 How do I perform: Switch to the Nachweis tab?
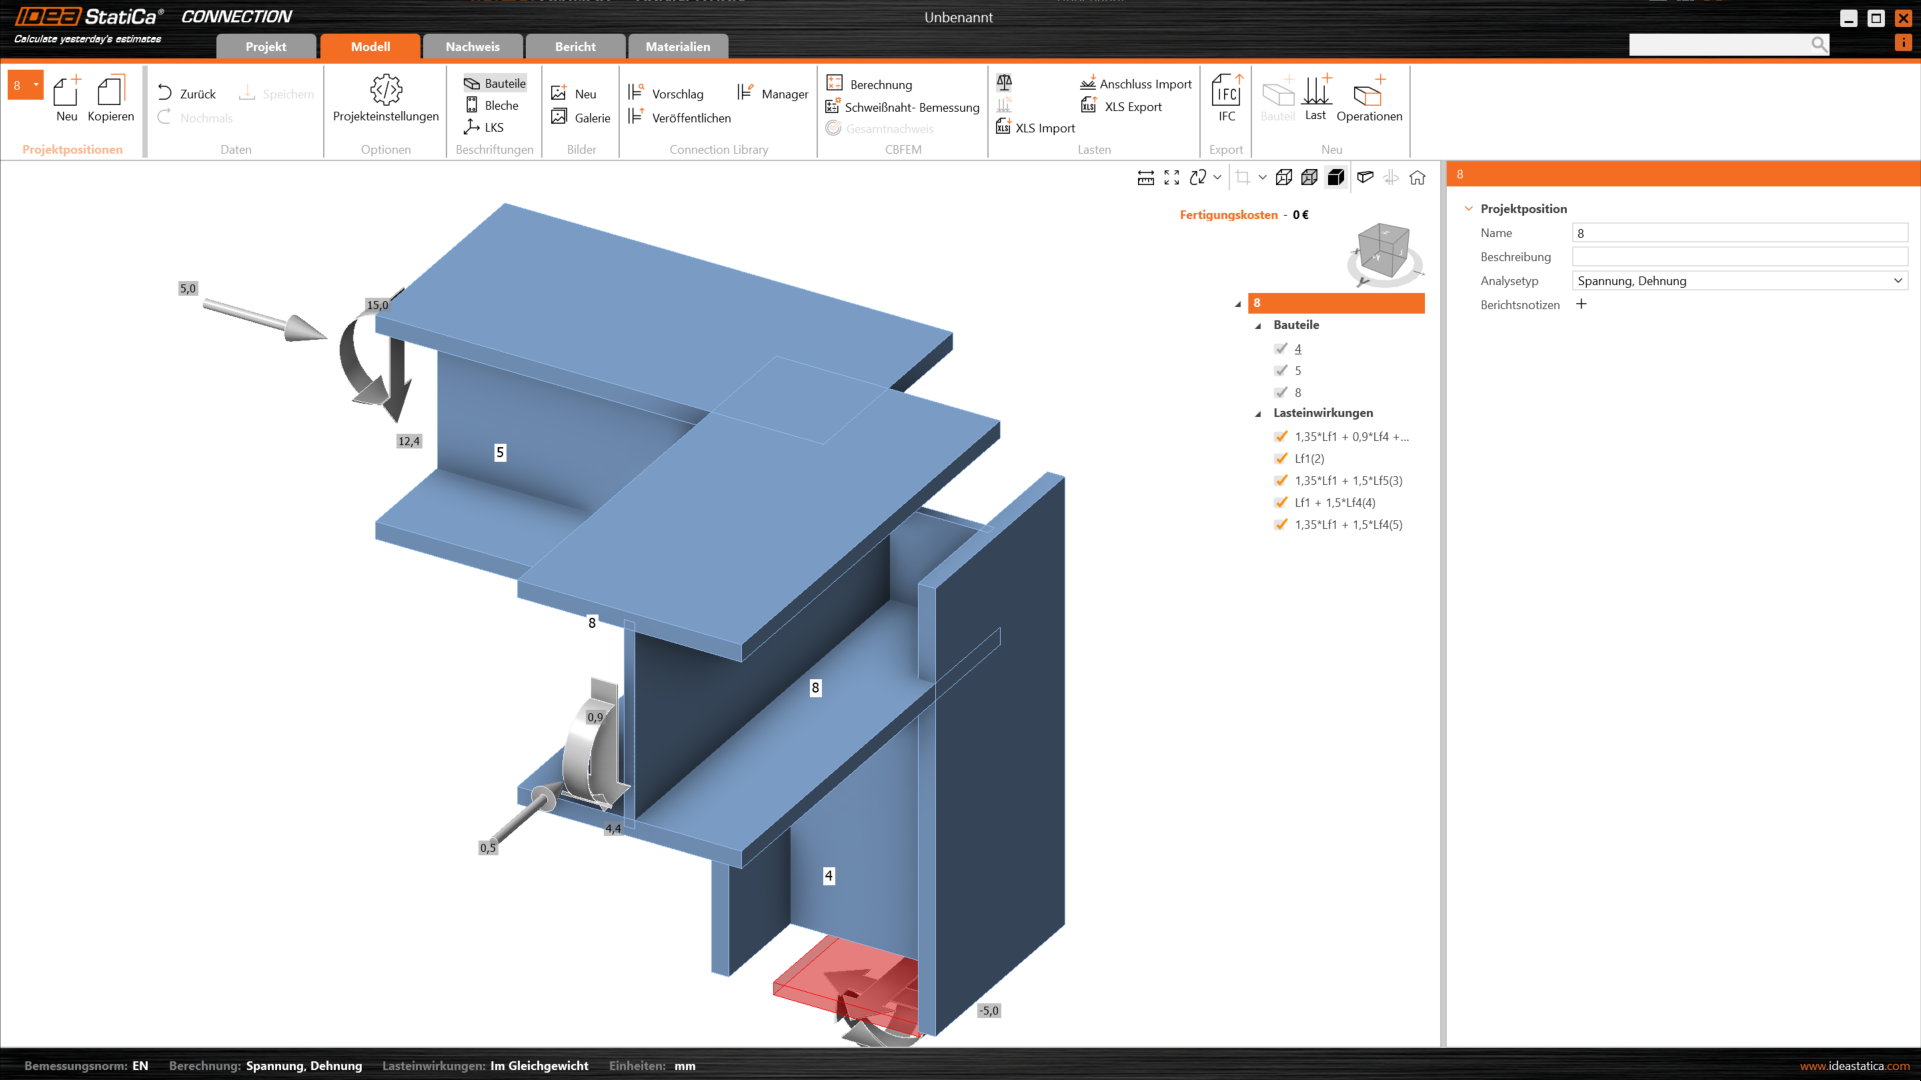(x=473, y=46)
